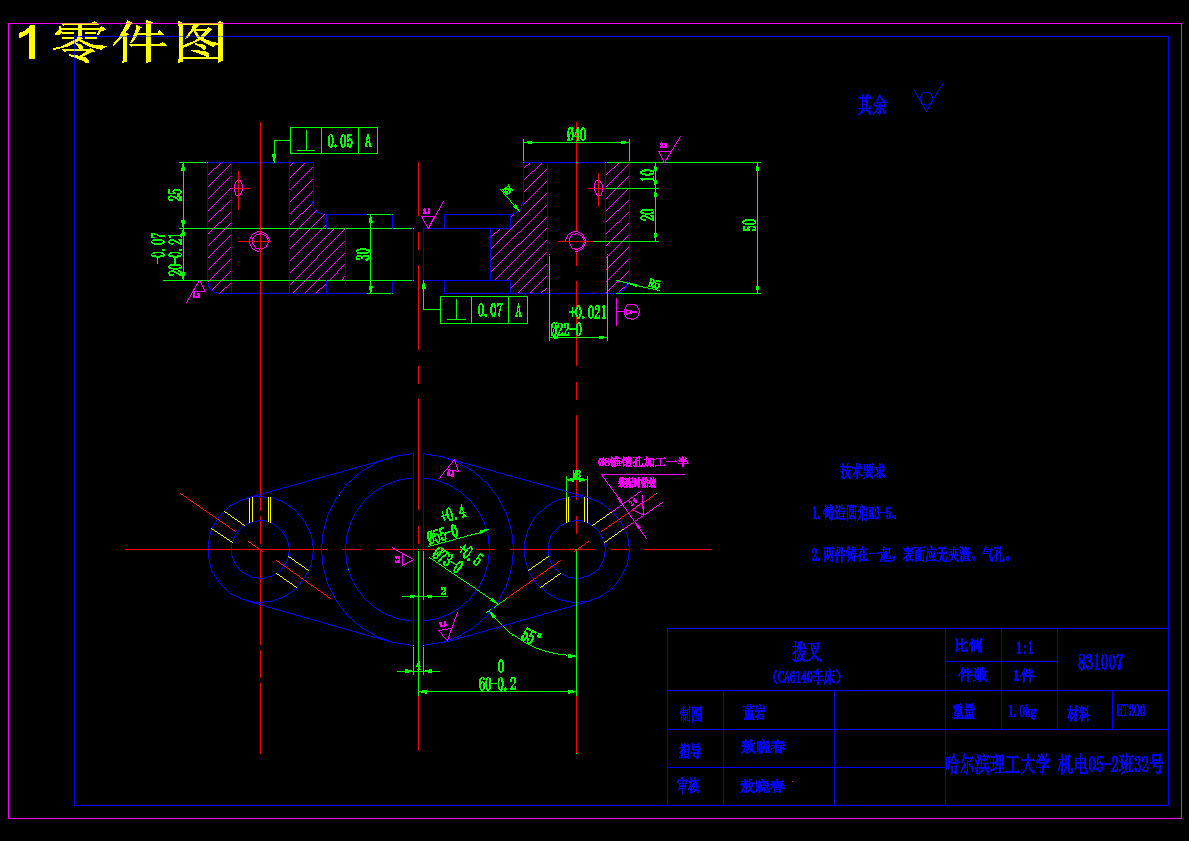The image size is (1189, 841).
Task: Select the name beside '审核'
Action: tap(764, 786)
